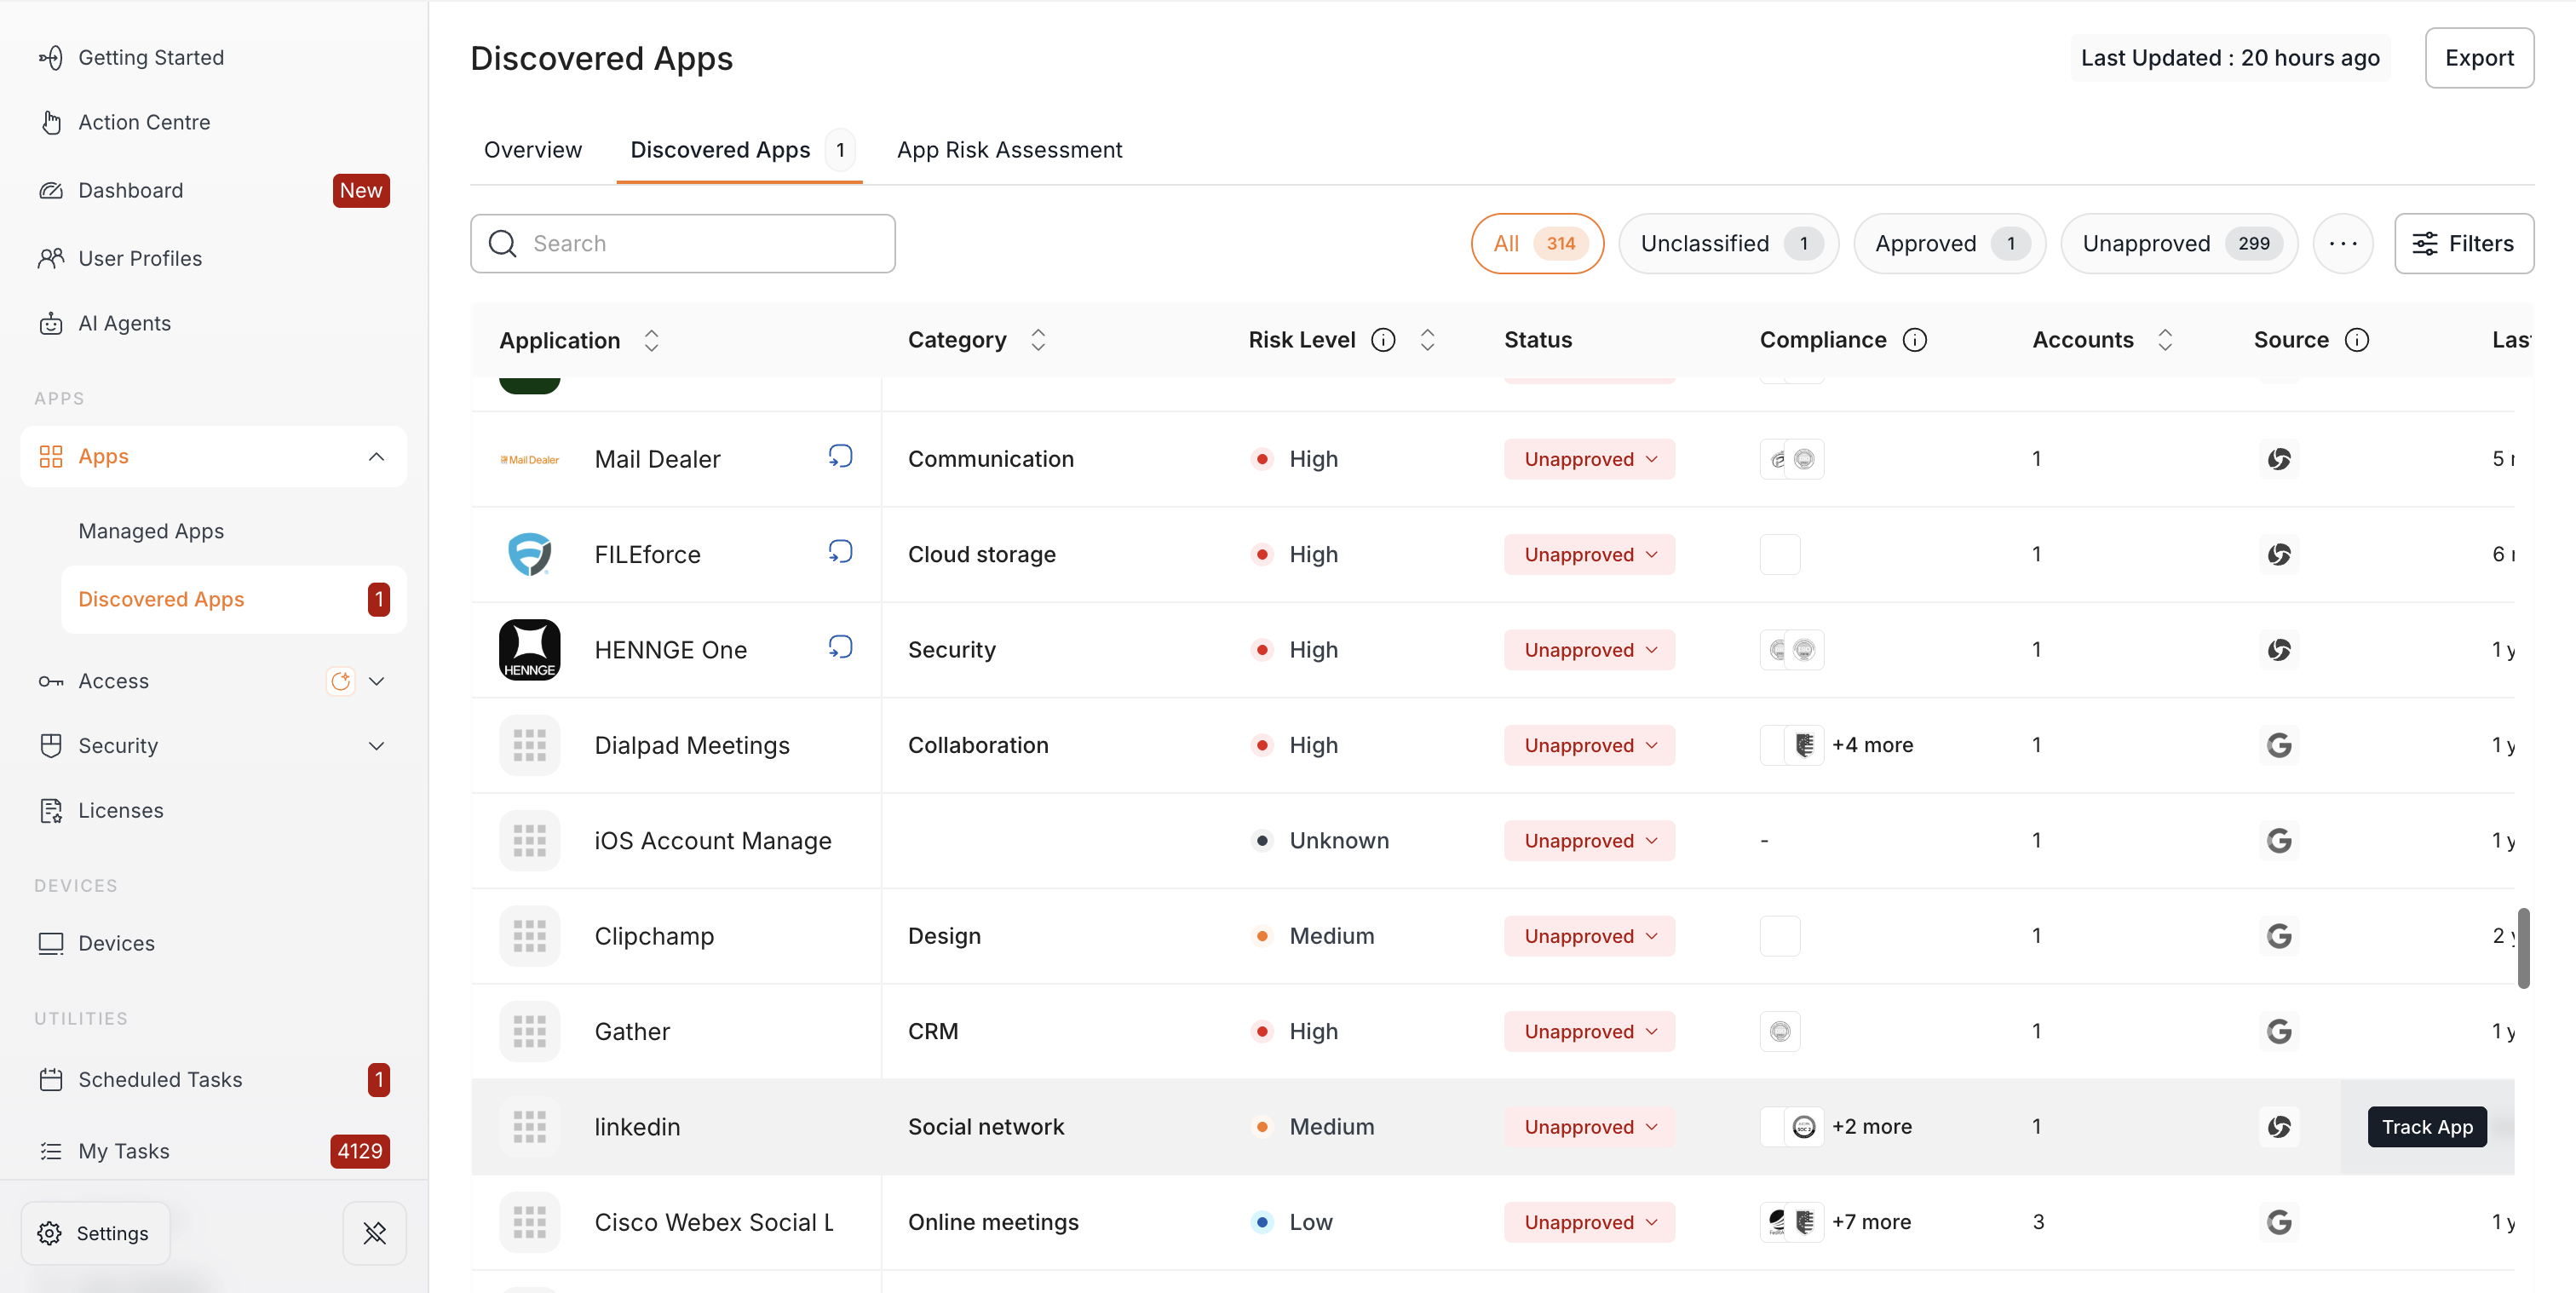Filter by Unclassified apps chip
The image size is (2576, 1293).
pyautogui.click(x=1729, y=243)
